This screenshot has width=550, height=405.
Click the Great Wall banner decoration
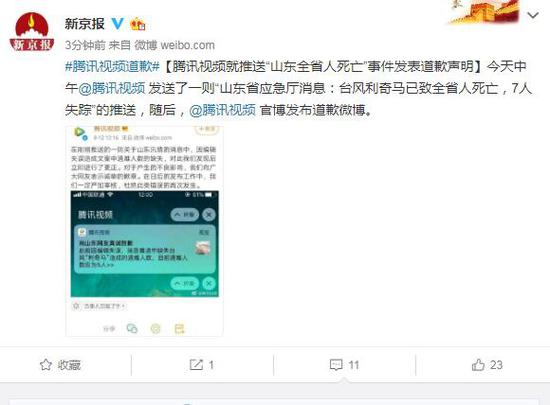pos(484,12)
